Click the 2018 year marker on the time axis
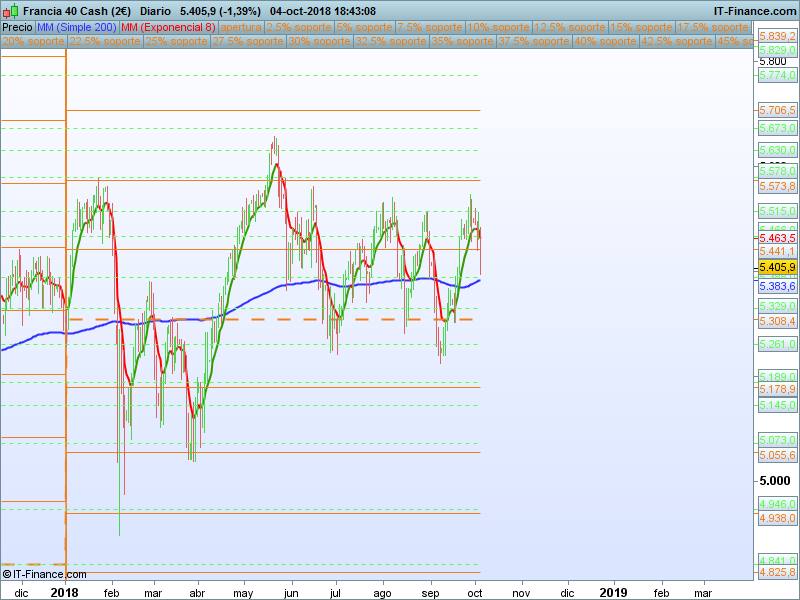The image size is (800, 600). coord(65,592)
